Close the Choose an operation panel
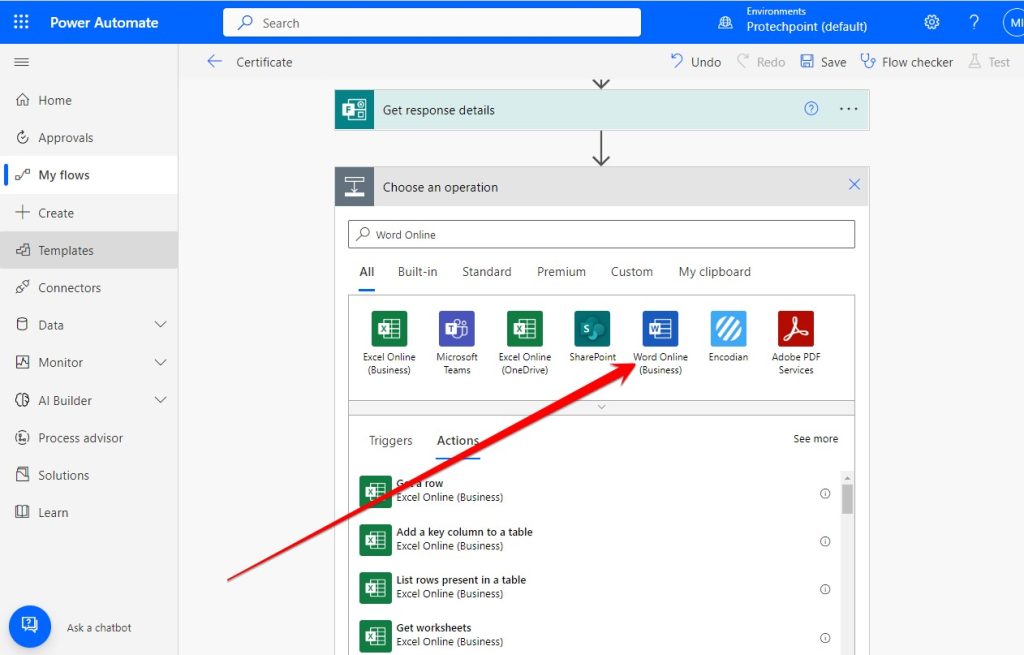The width and height of the screenshot is (1024, 655). (854, 185)
